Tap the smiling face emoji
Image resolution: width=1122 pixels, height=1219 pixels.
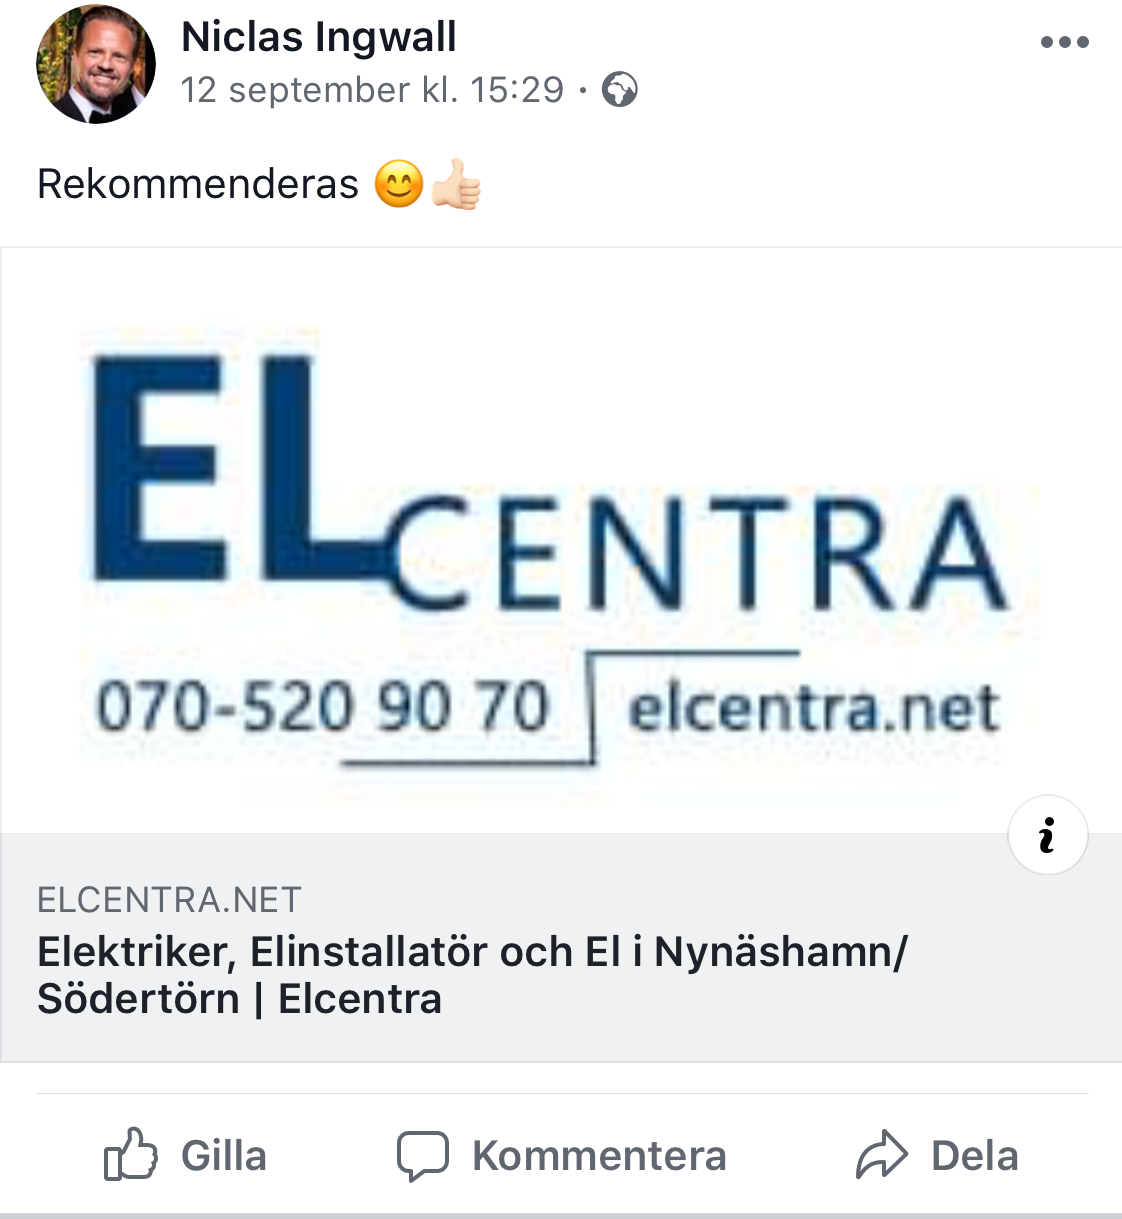click(399, 184)
